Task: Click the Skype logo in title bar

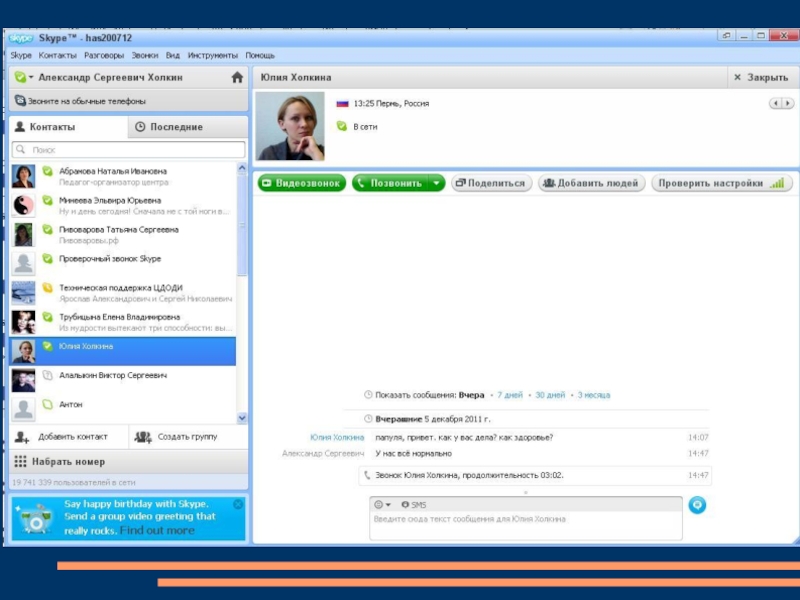Action: point(21,38)
